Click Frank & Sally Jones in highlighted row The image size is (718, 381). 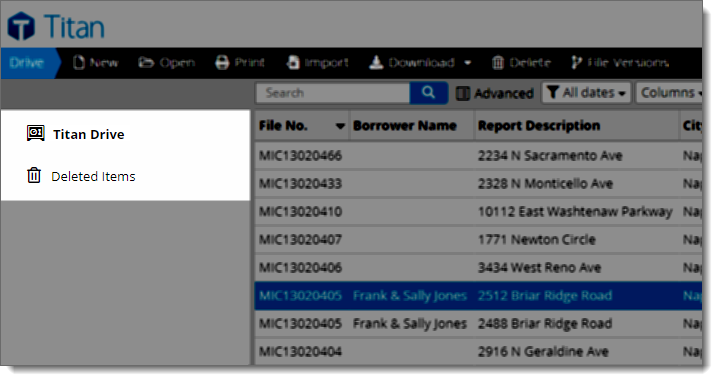(x=410, y=296)
